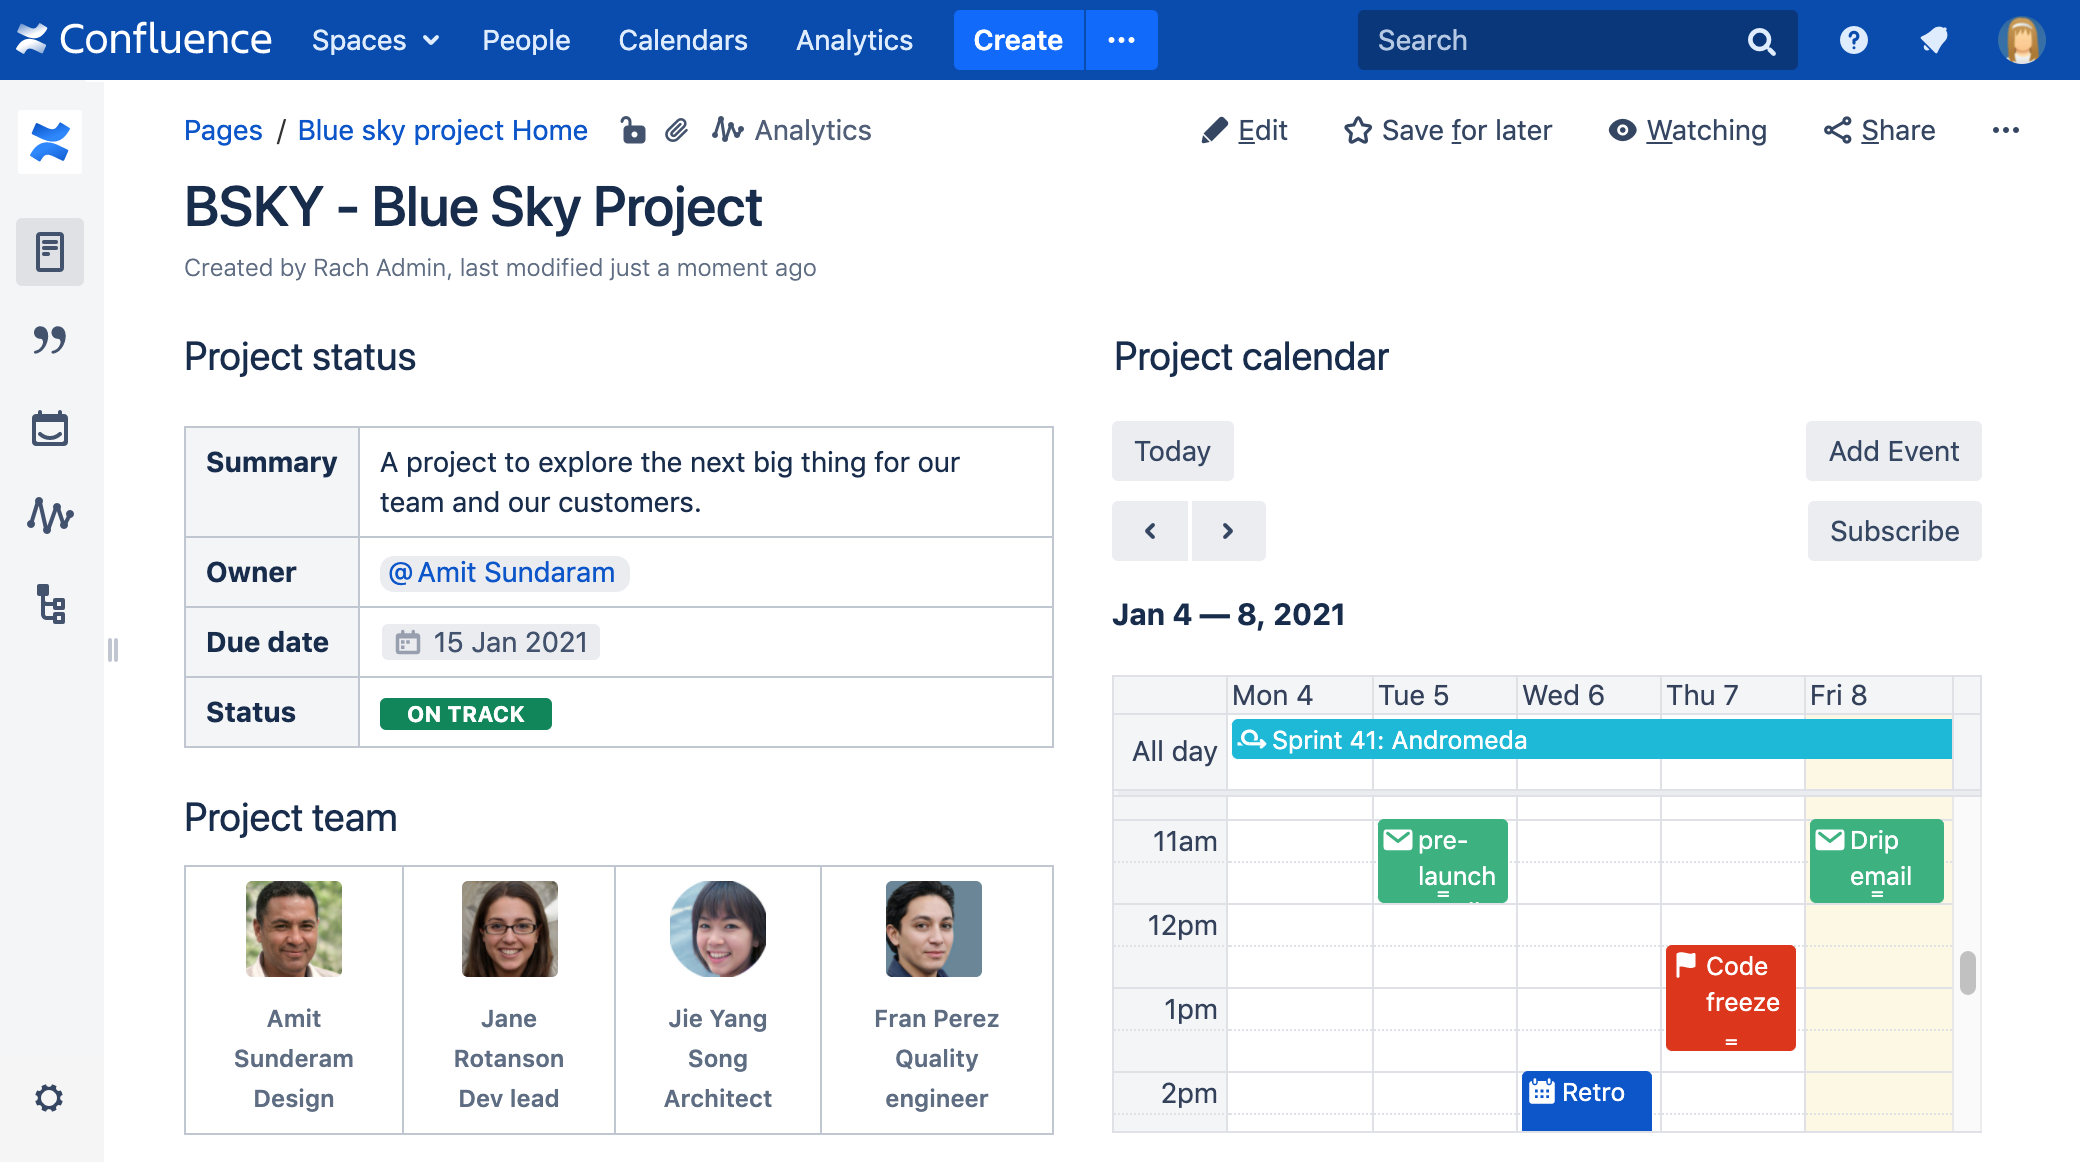Image resolution: width=2080 pixels, height=1162 pixels.
Task: Click back arrow on project calendar
Action: coord(1150,529)
